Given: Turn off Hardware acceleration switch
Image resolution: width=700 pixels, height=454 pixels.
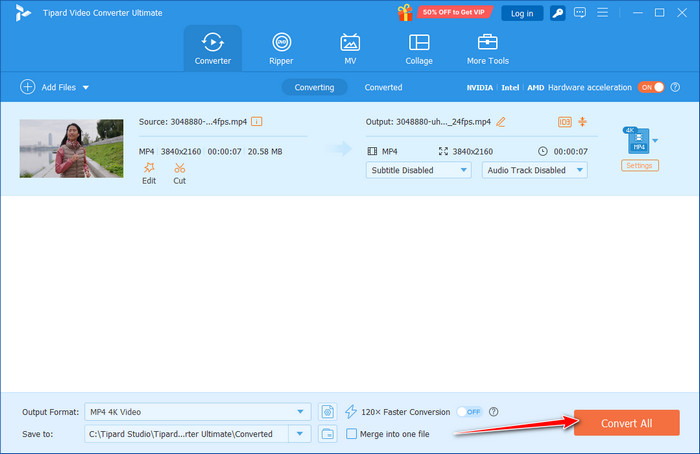Looking at the screenshot, I should pos(652,87).
